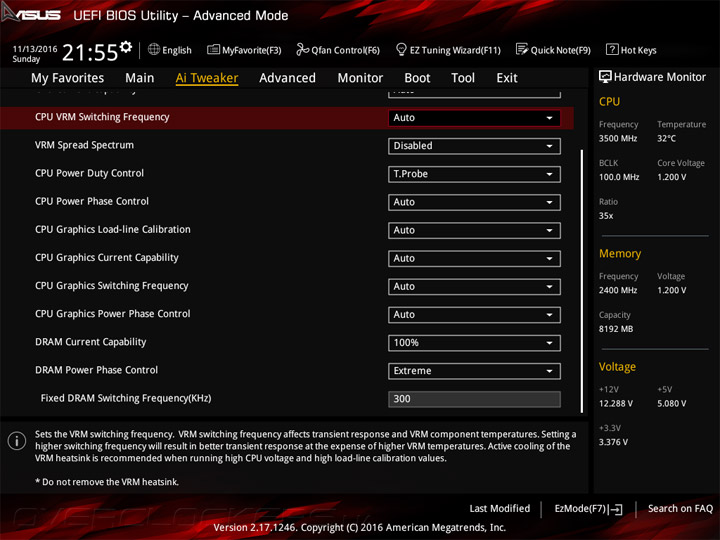Open Search on FAQ link
Image resolution: width=720 pixels, height=540 pixels.
click(680, 508)
